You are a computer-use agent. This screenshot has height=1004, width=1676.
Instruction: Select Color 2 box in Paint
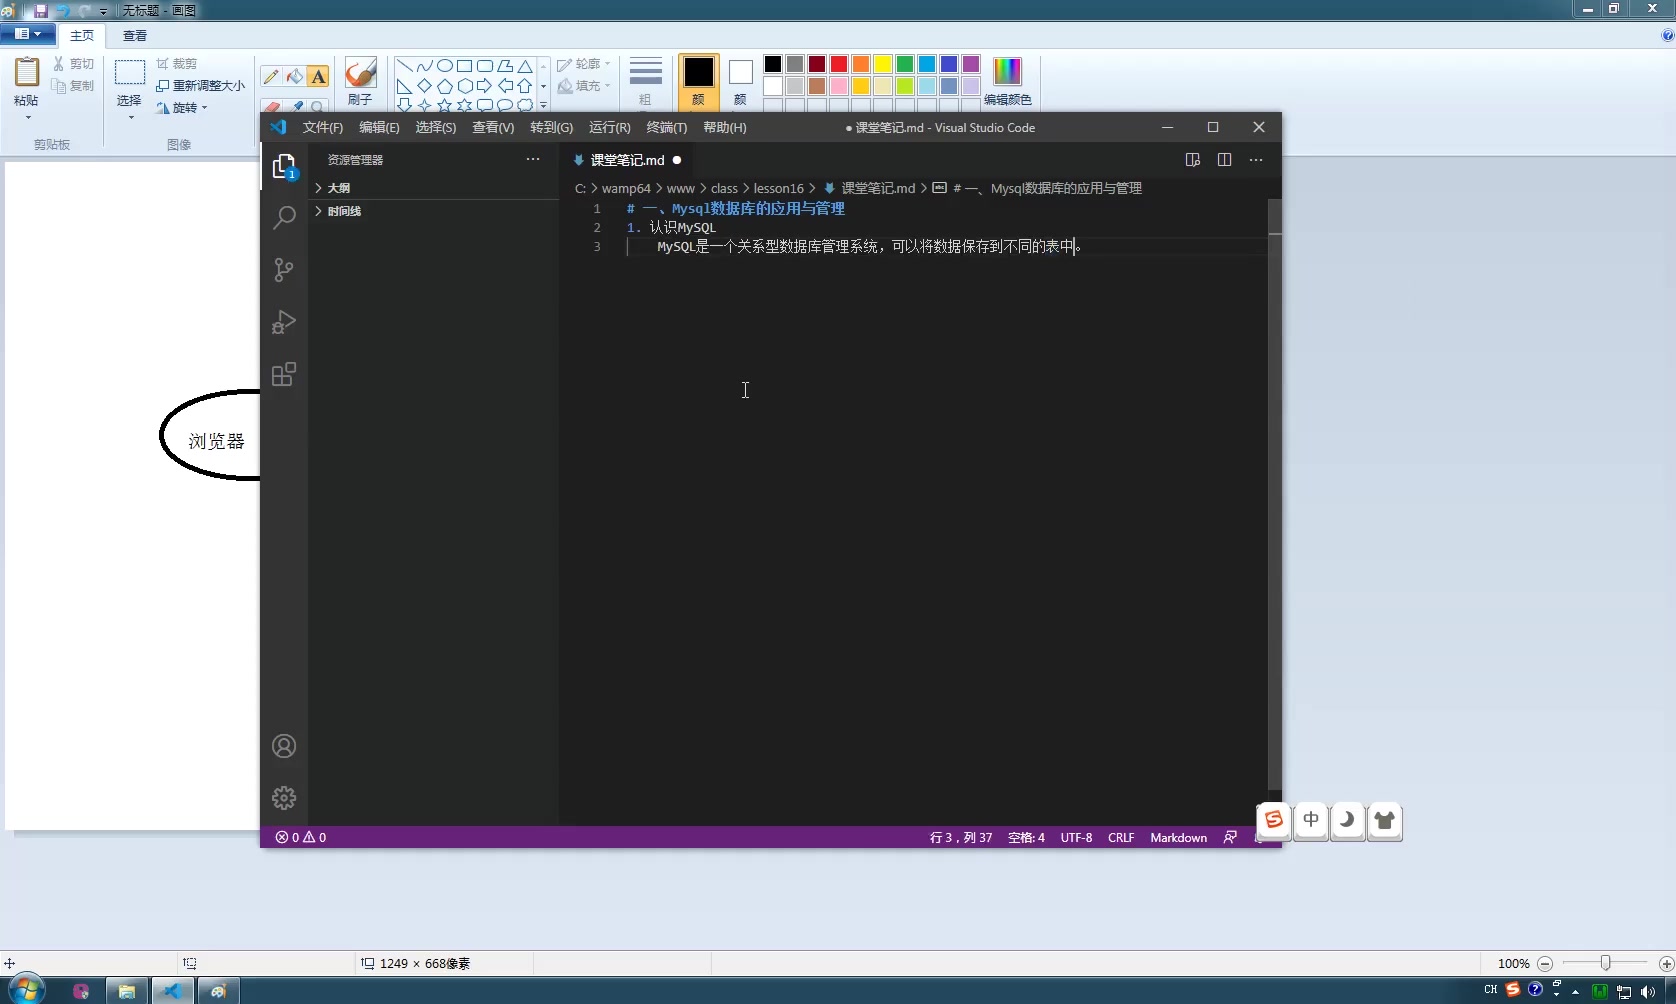coord(740,80)
